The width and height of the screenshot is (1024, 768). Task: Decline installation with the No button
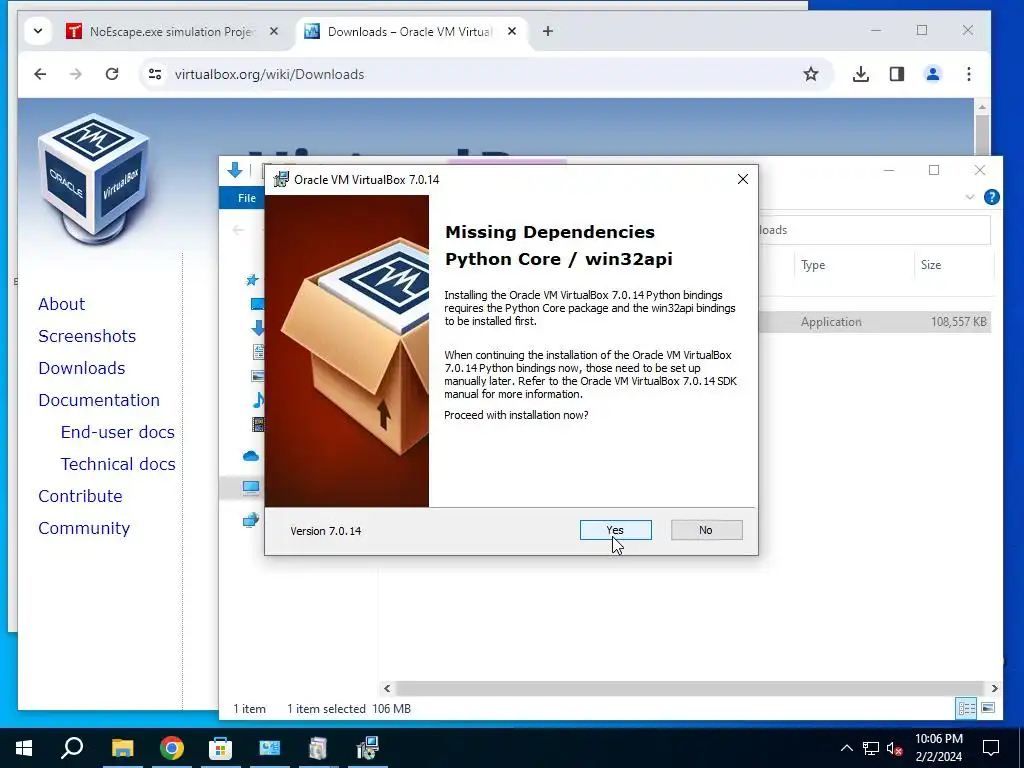706,530
